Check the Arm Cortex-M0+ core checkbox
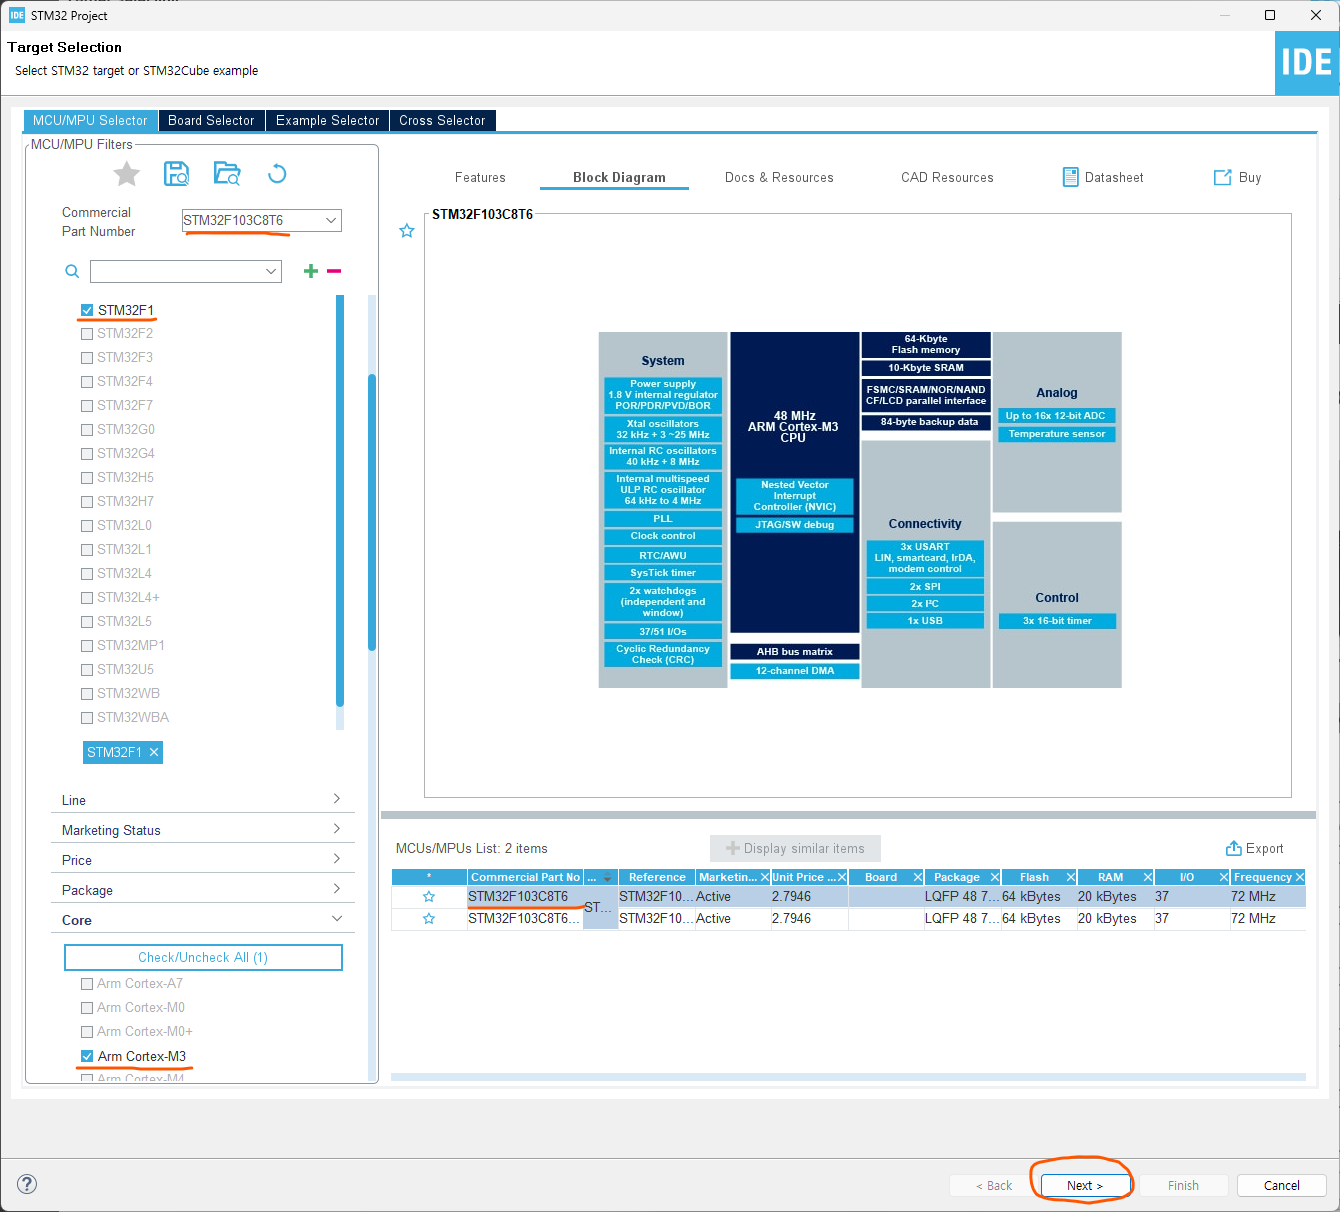The width and height of the screenshot is (1340, 1212). (87, 1032)
